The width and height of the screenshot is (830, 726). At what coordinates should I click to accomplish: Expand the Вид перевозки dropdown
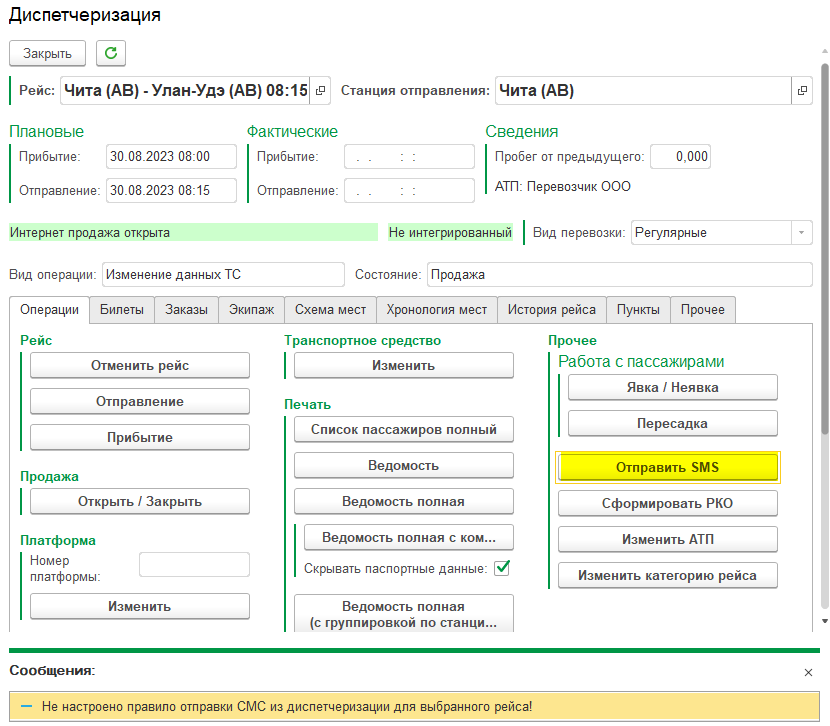[801, 233]
